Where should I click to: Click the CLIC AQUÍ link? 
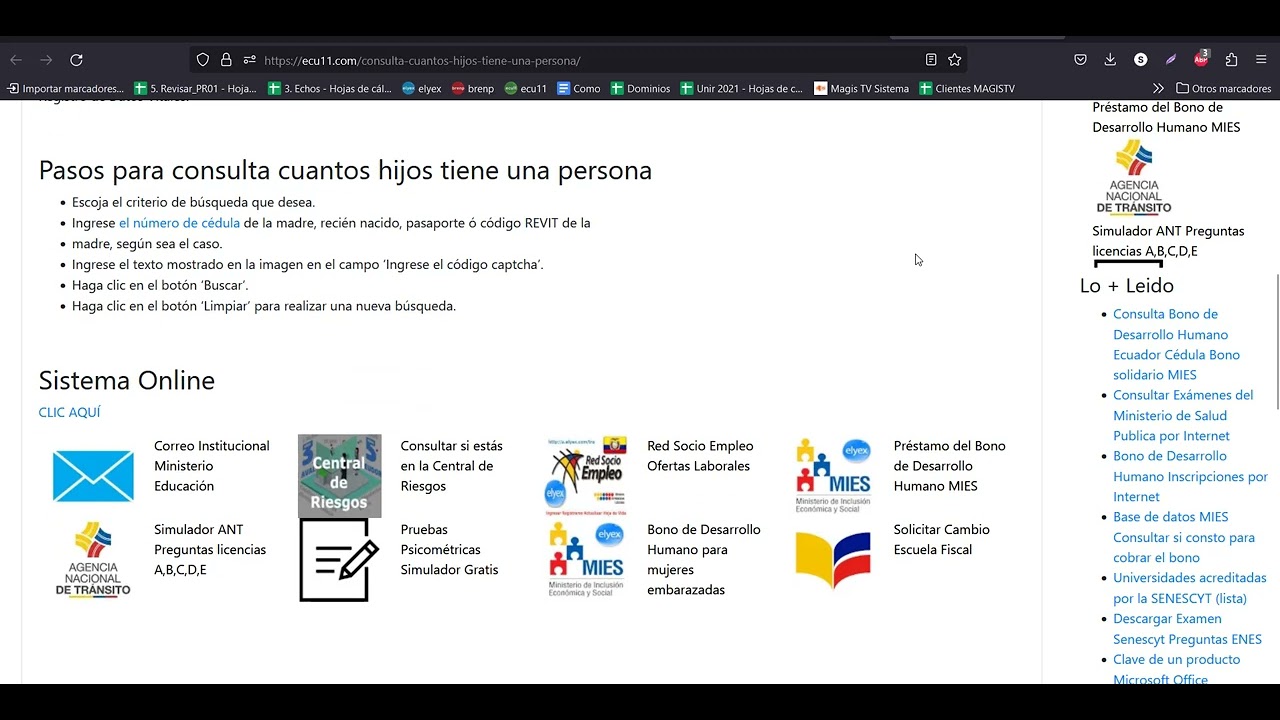69,412
